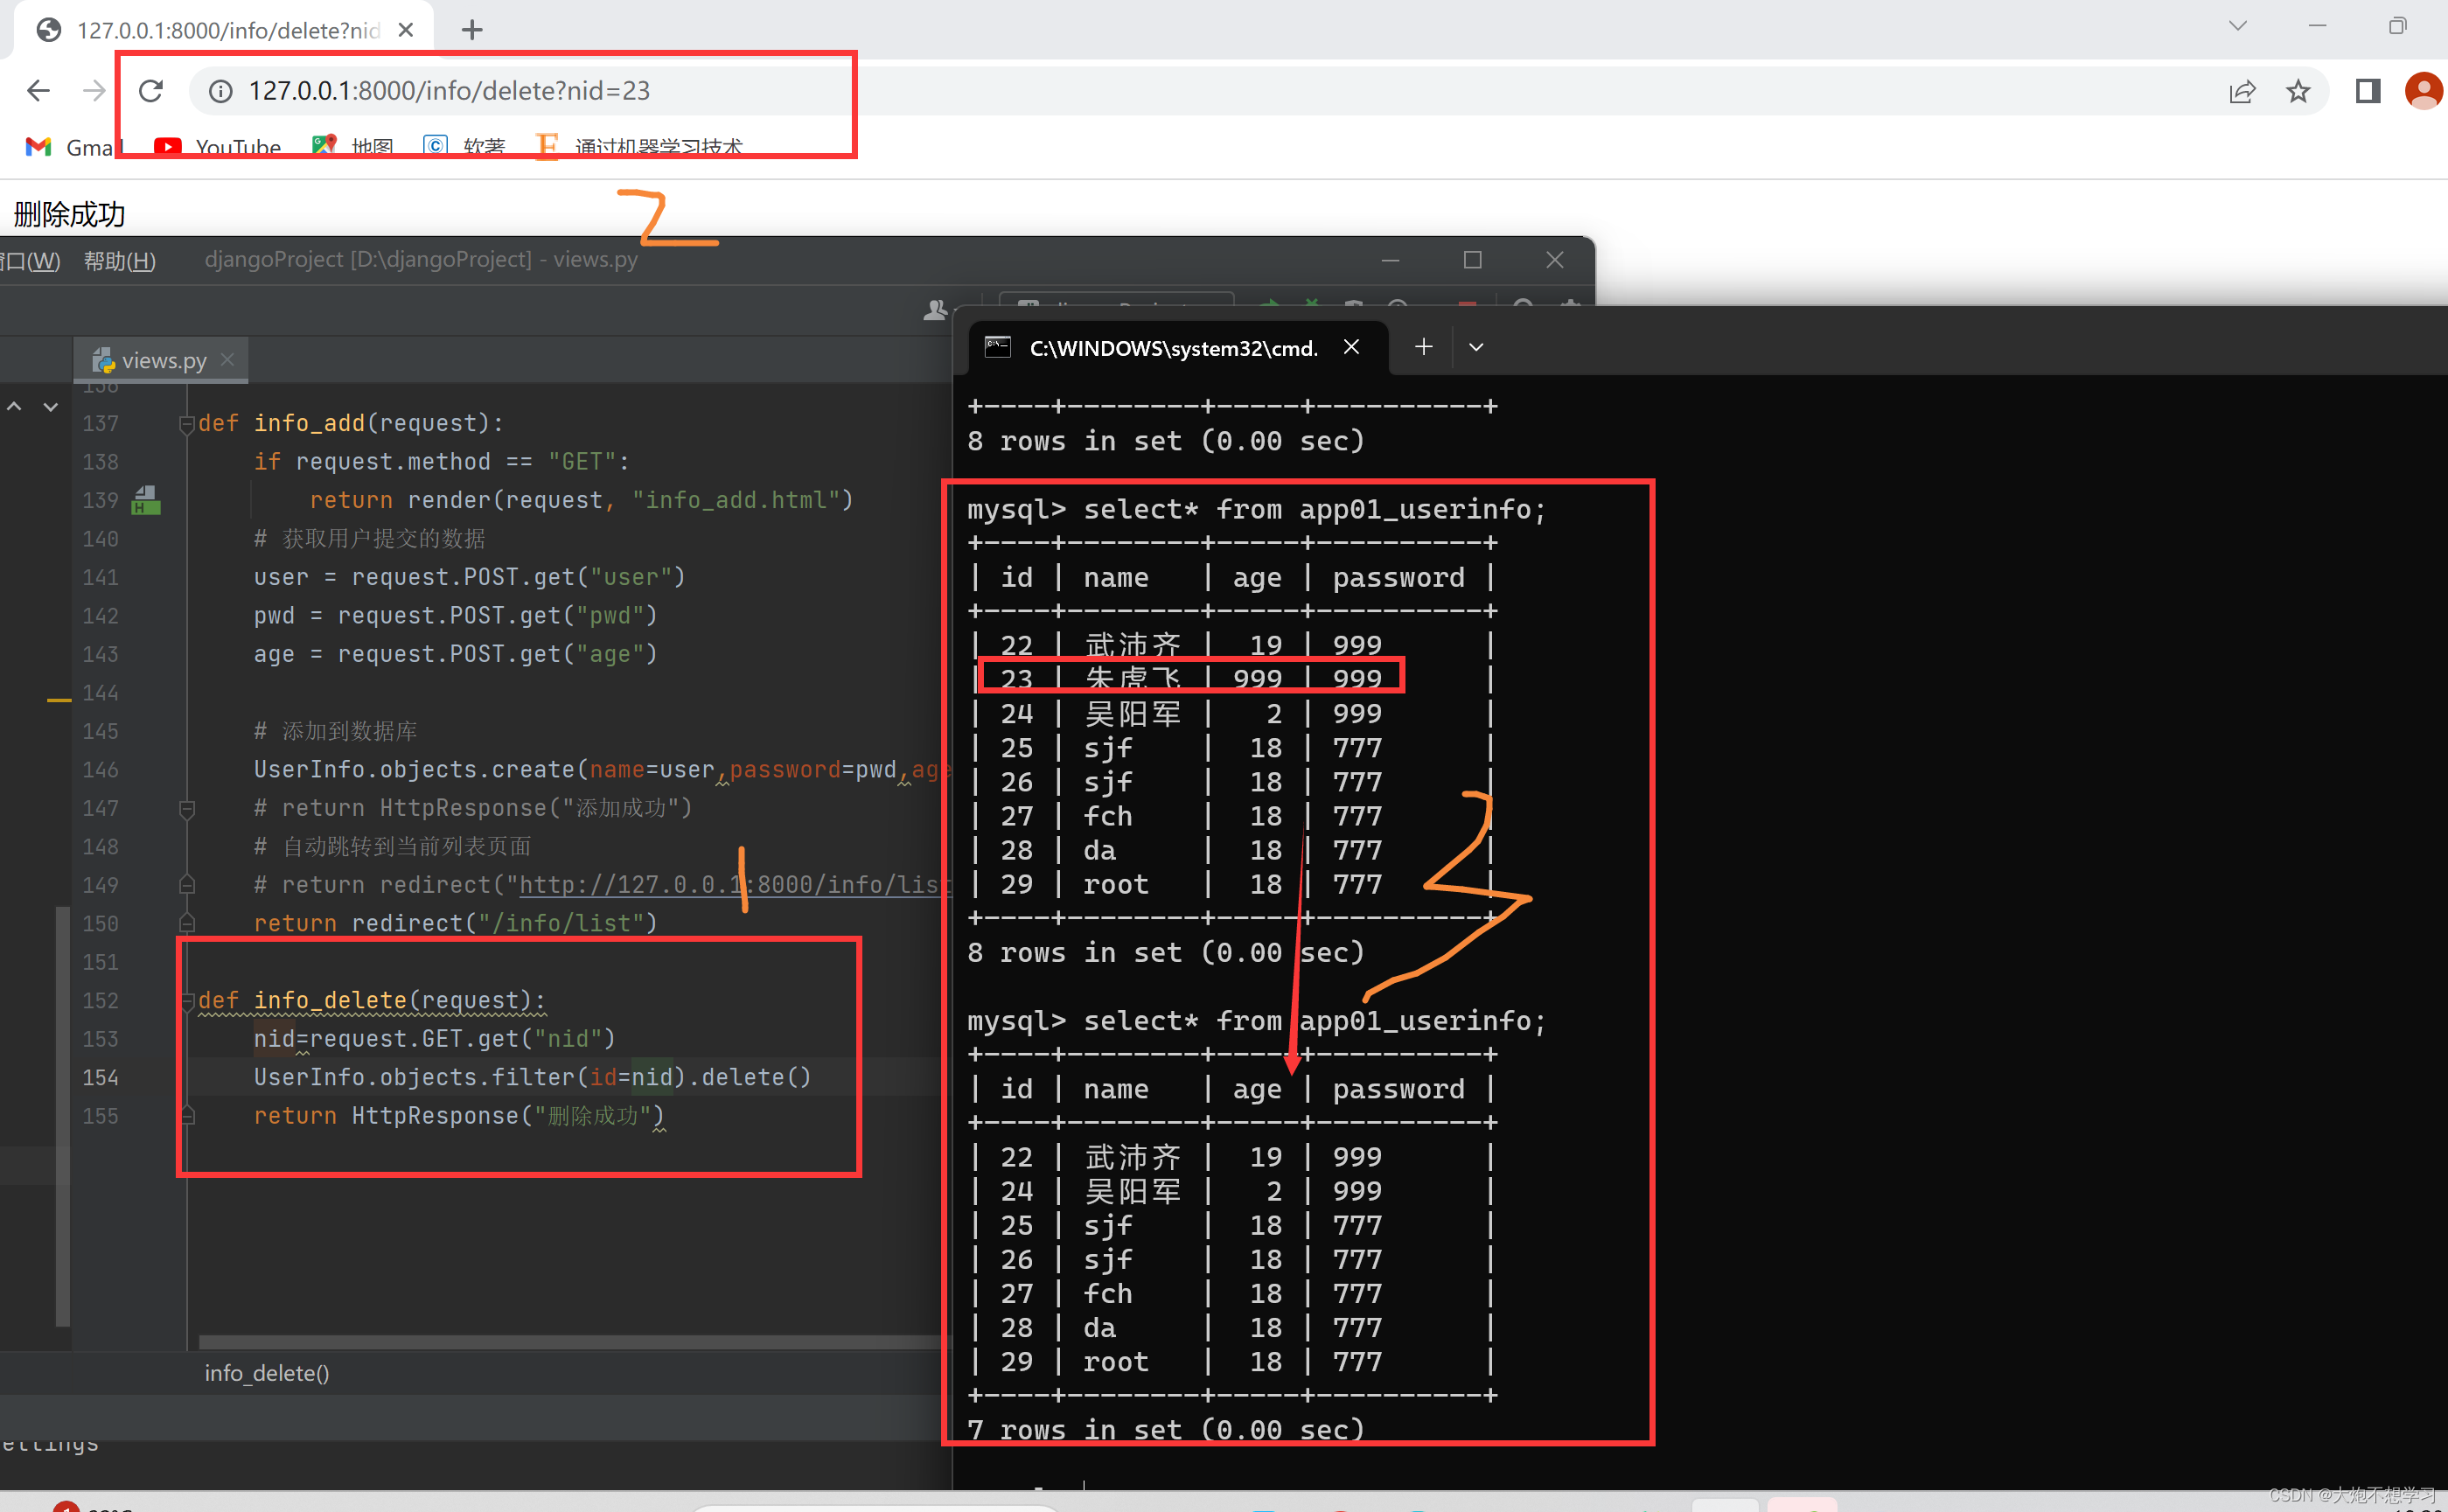Toggle fold marker at line 147

point(187,808)
